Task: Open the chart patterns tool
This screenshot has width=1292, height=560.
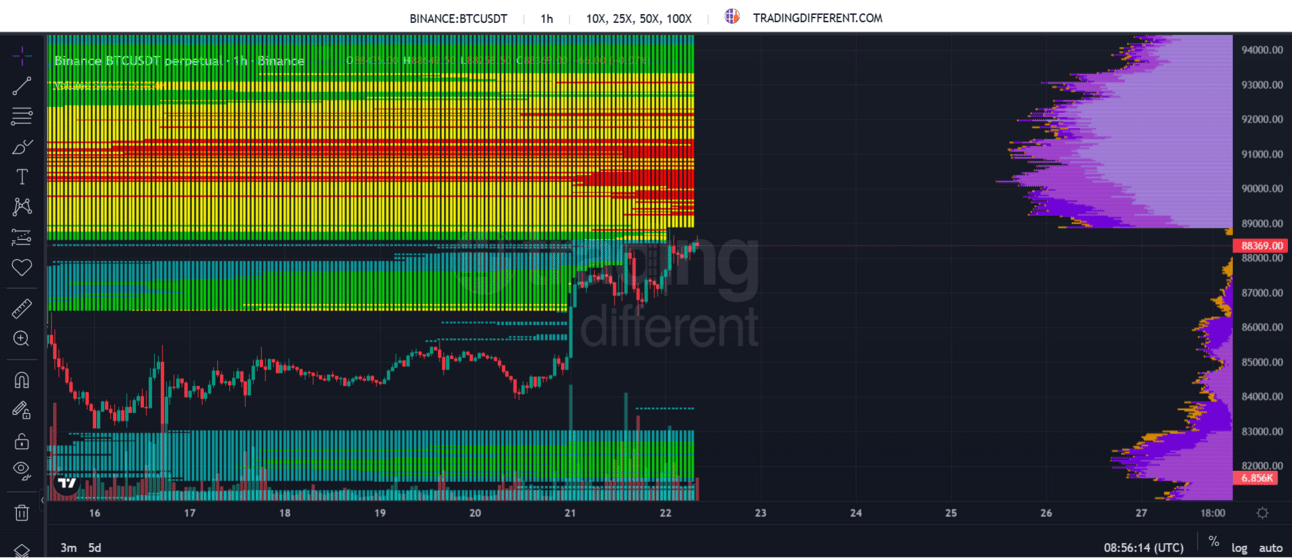Action: pyautogui.click(x=22, y=207)
